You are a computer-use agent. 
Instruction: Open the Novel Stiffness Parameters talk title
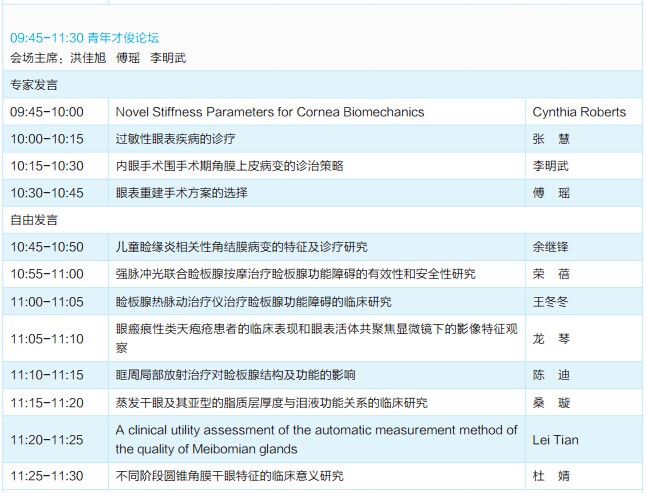click(x=269, y=112)
